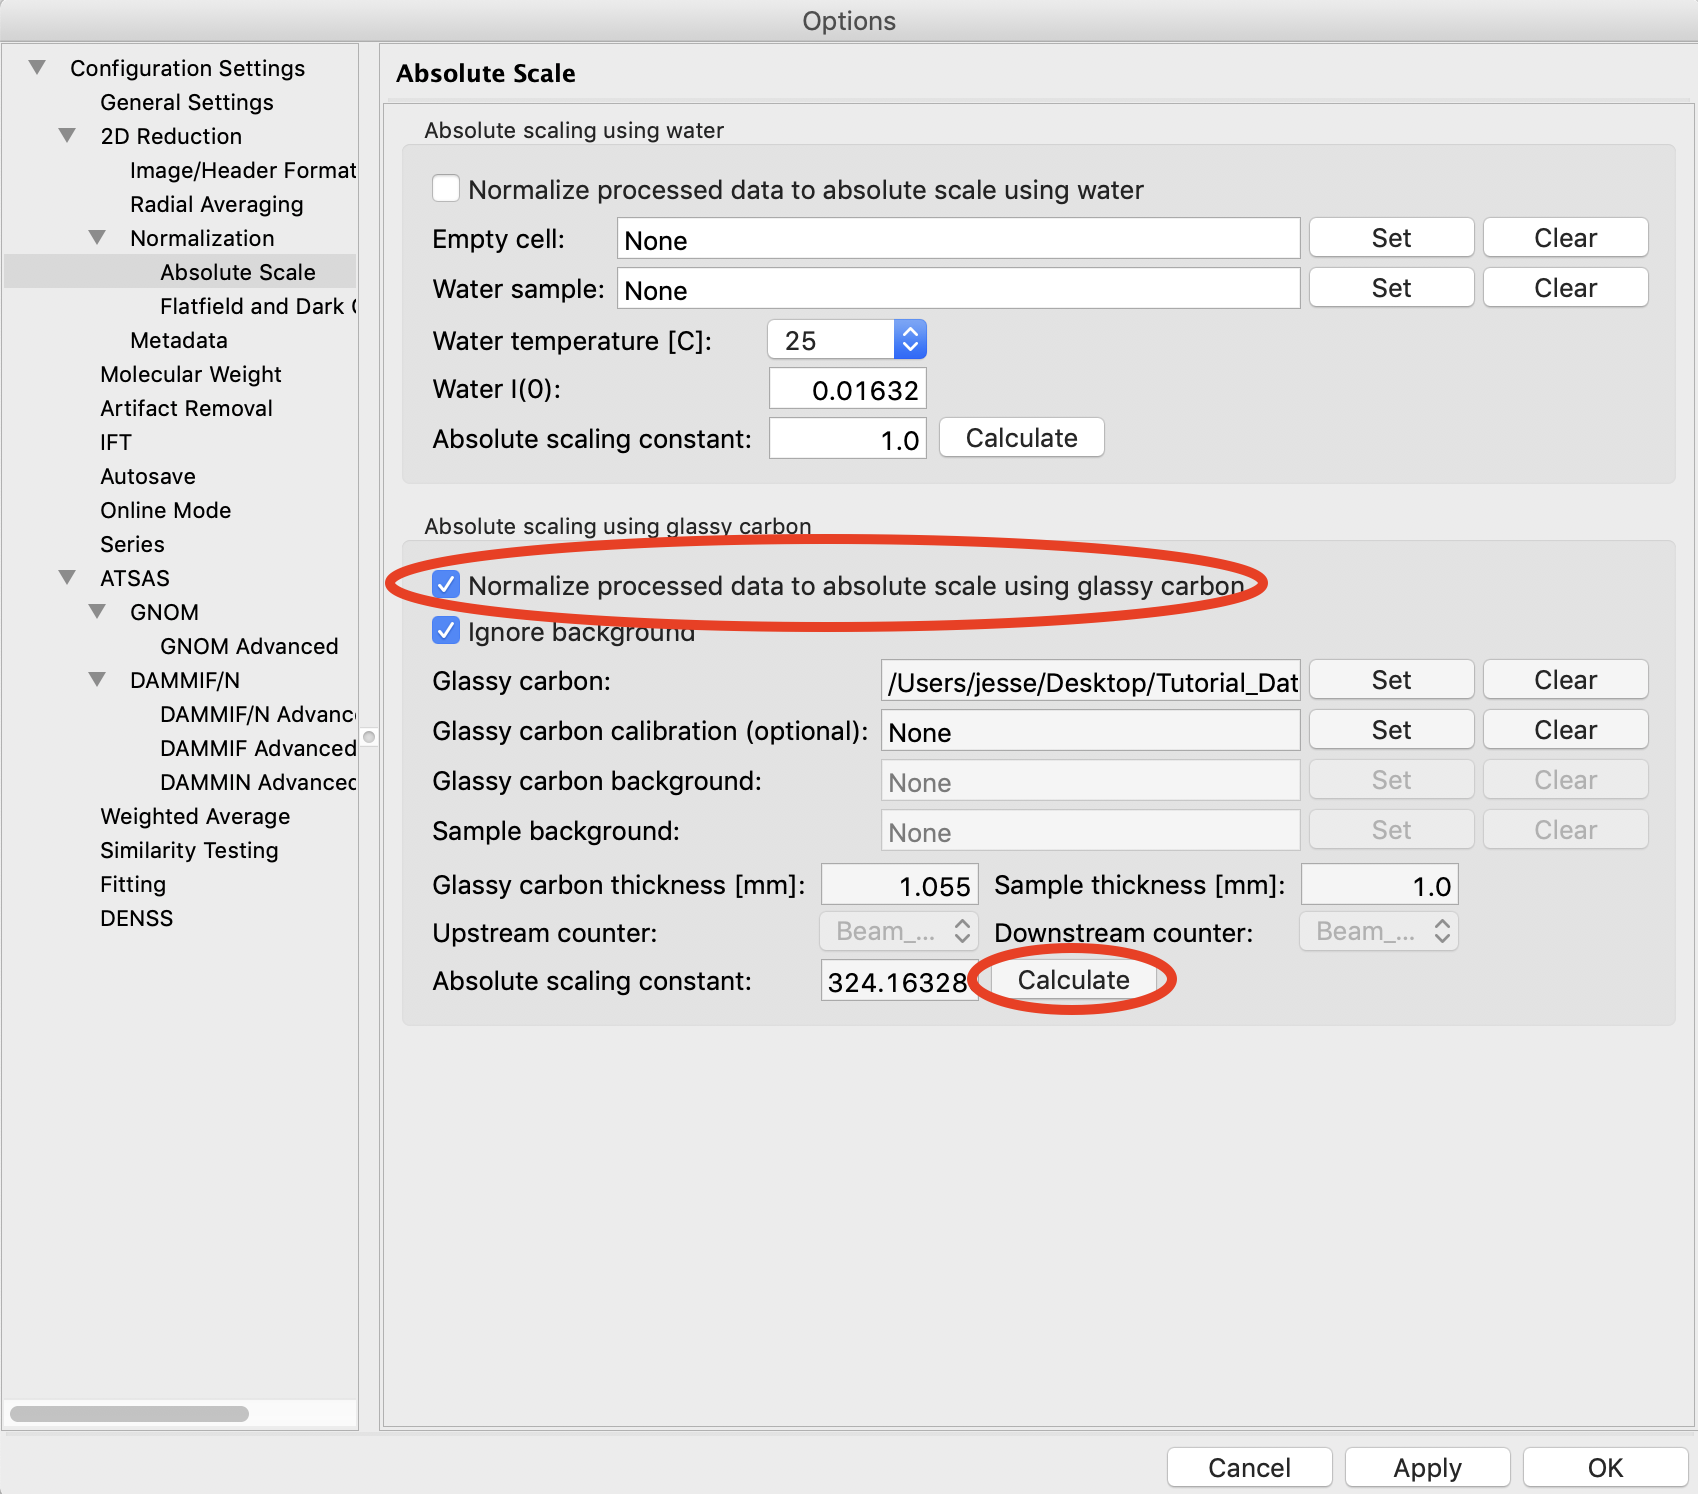This screenshot has height=1494, width=1698.
Task: Open the Downstream counter dropdown
Action: point(1379,932)
